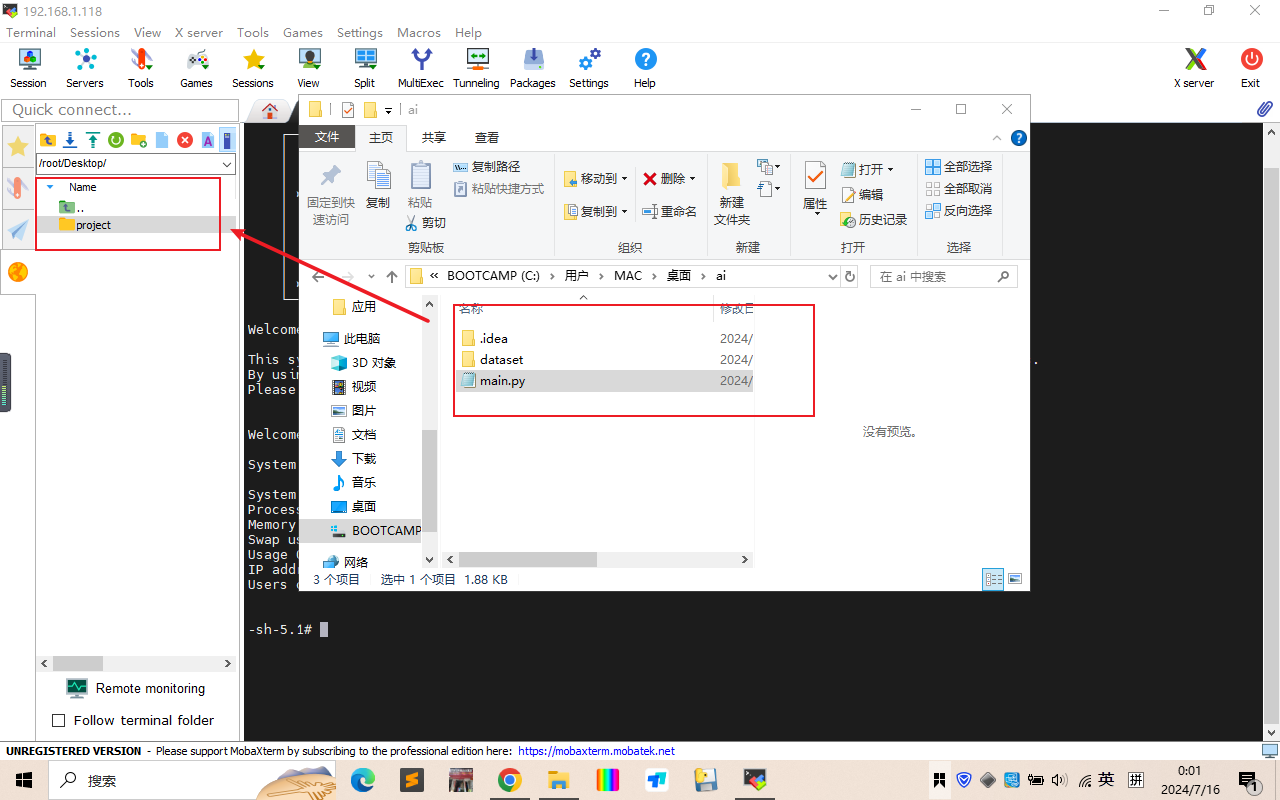Open the Tunneling tool
The image size is (1280, 800).
476,68
